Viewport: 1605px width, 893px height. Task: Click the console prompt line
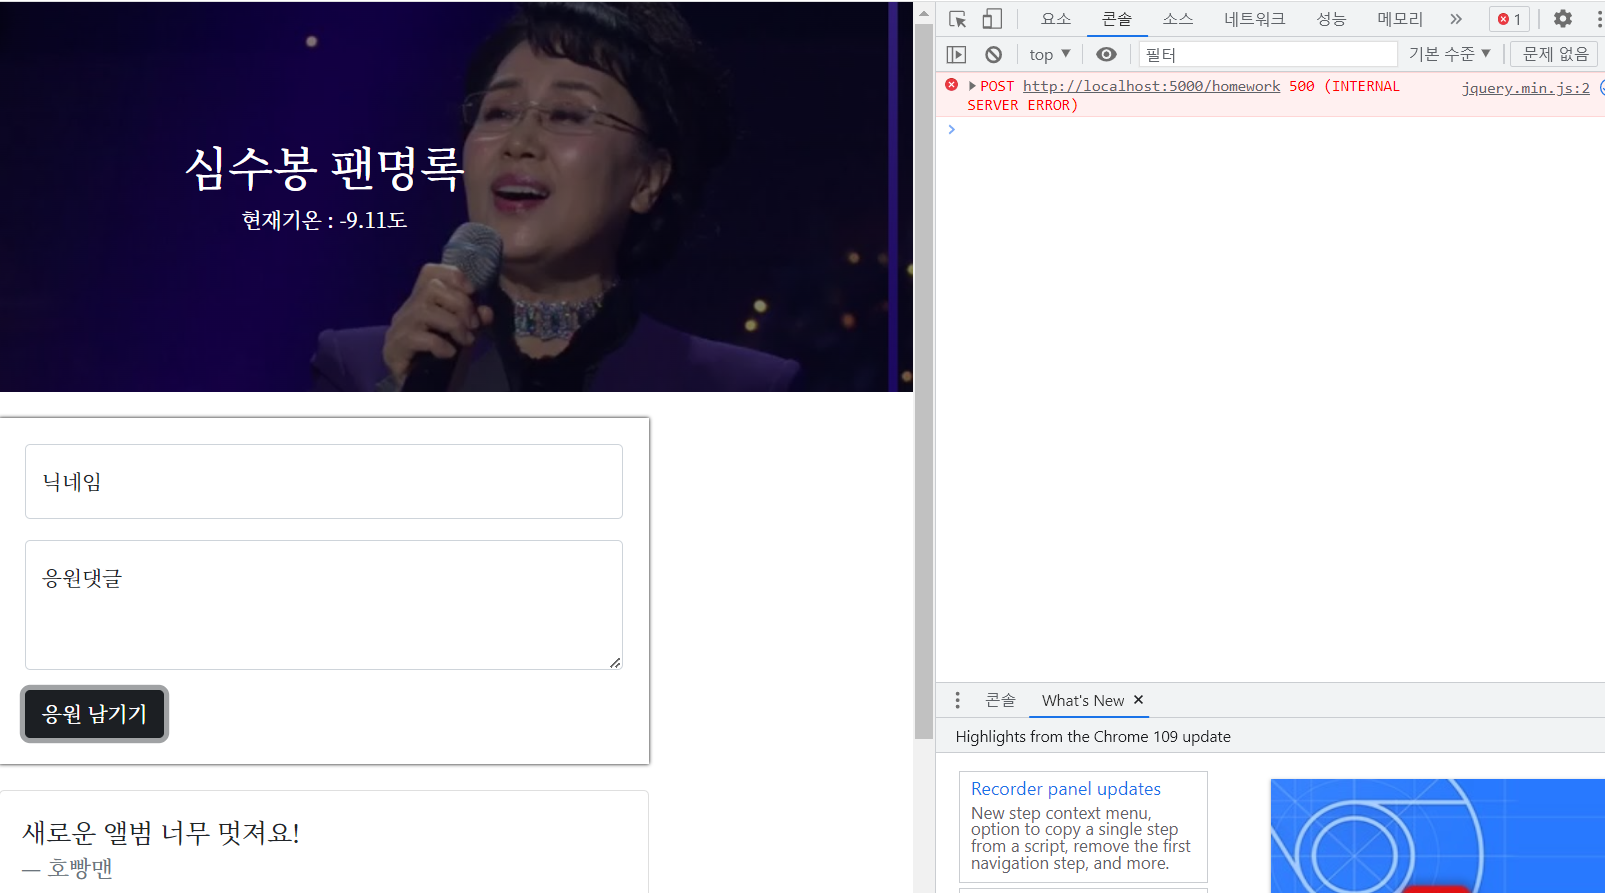(1270, 129)
